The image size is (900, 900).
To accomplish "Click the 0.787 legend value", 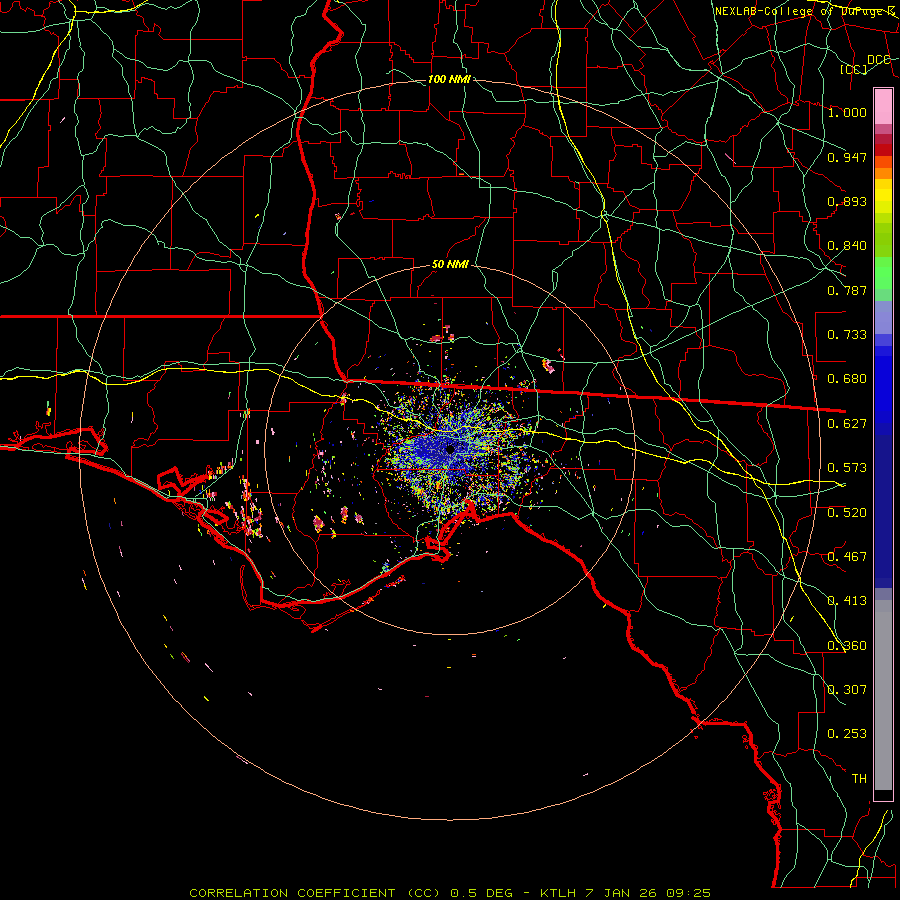I will click(x=847, y=290).
